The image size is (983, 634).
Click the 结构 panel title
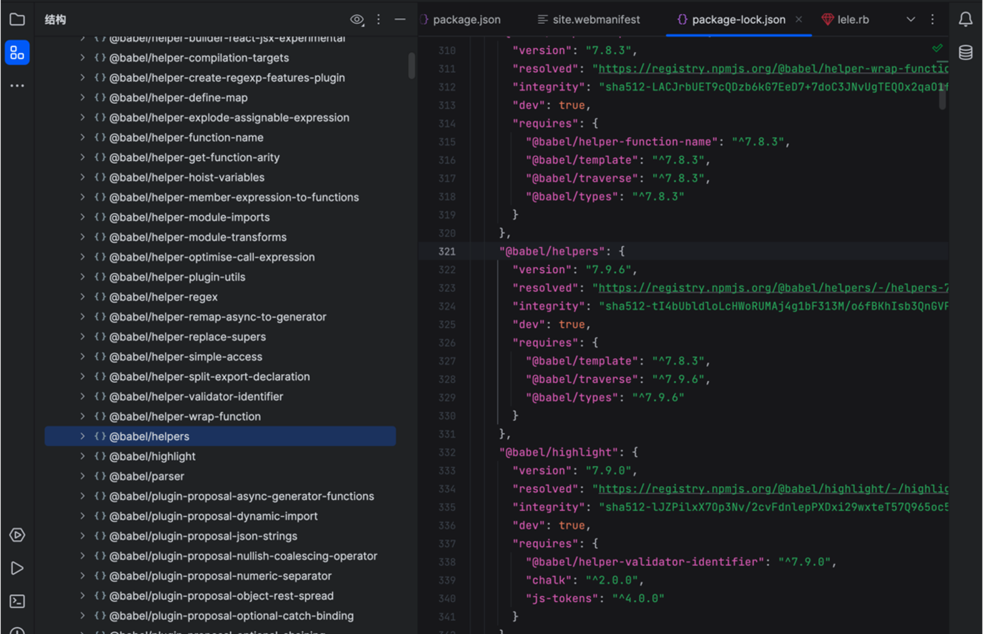coord(55,19)
